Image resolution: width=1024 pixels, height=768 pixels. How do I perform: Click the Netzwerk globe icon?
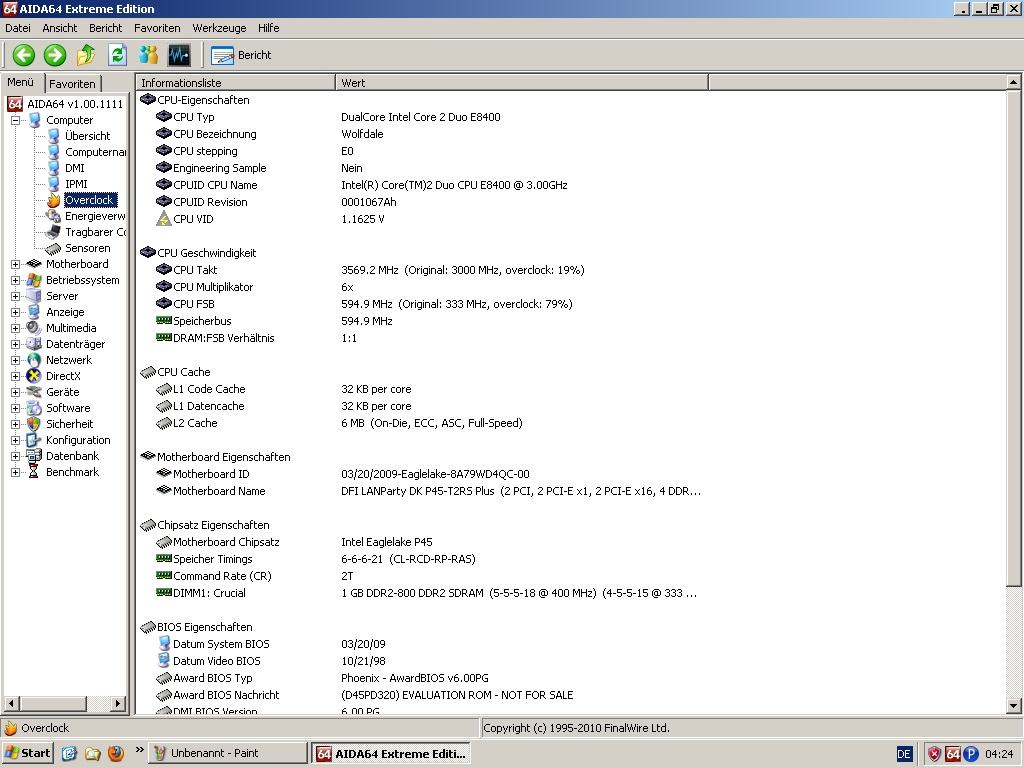point(33,360)
